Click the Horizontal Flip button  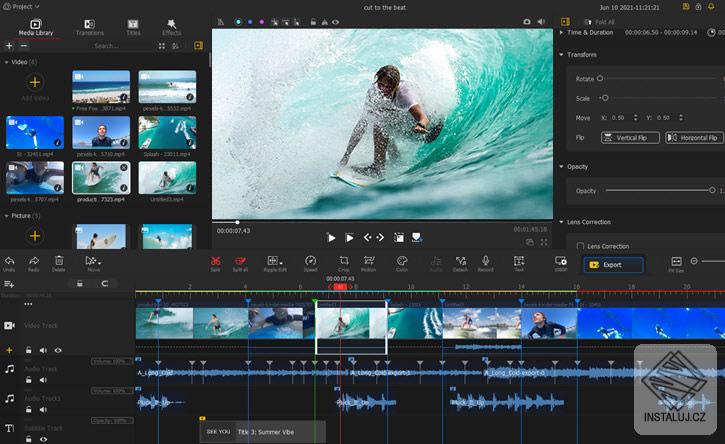[x=694, y=138]
